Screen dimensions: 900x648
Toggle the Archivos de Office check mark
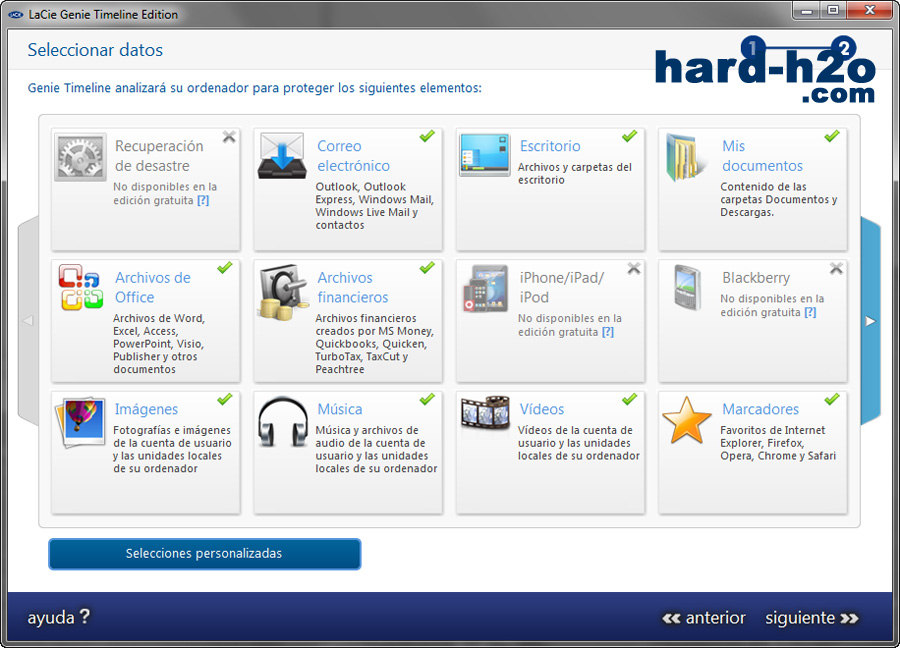click(x=224, y=267)
